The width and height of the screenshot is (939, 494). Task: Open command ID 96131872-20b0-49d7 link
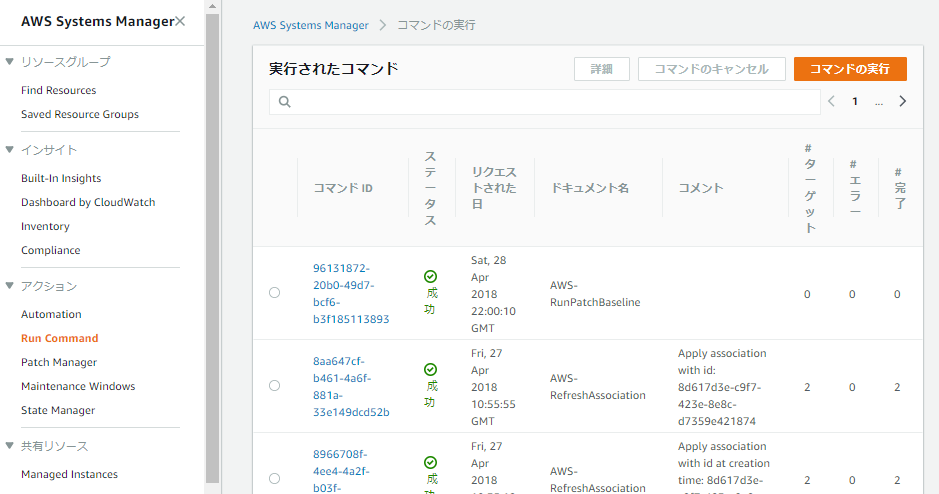pos(351,293)
